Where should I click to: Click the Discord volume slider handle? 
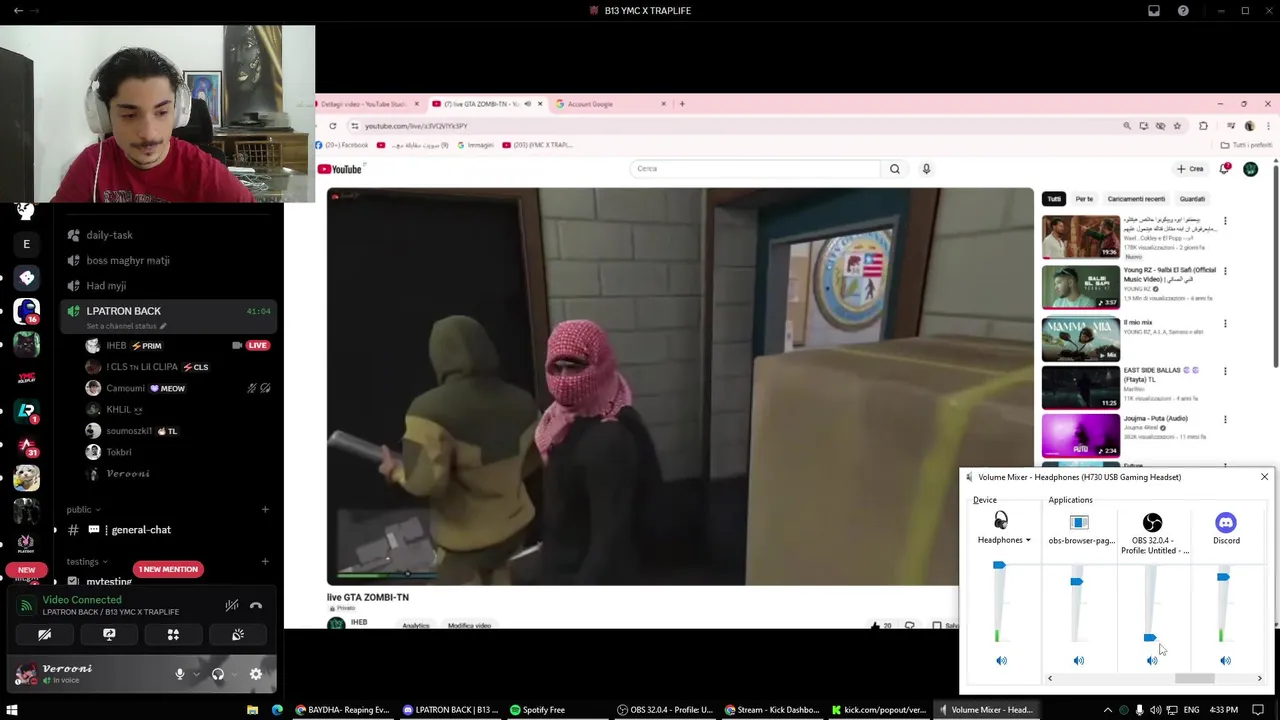(1223, 577)
